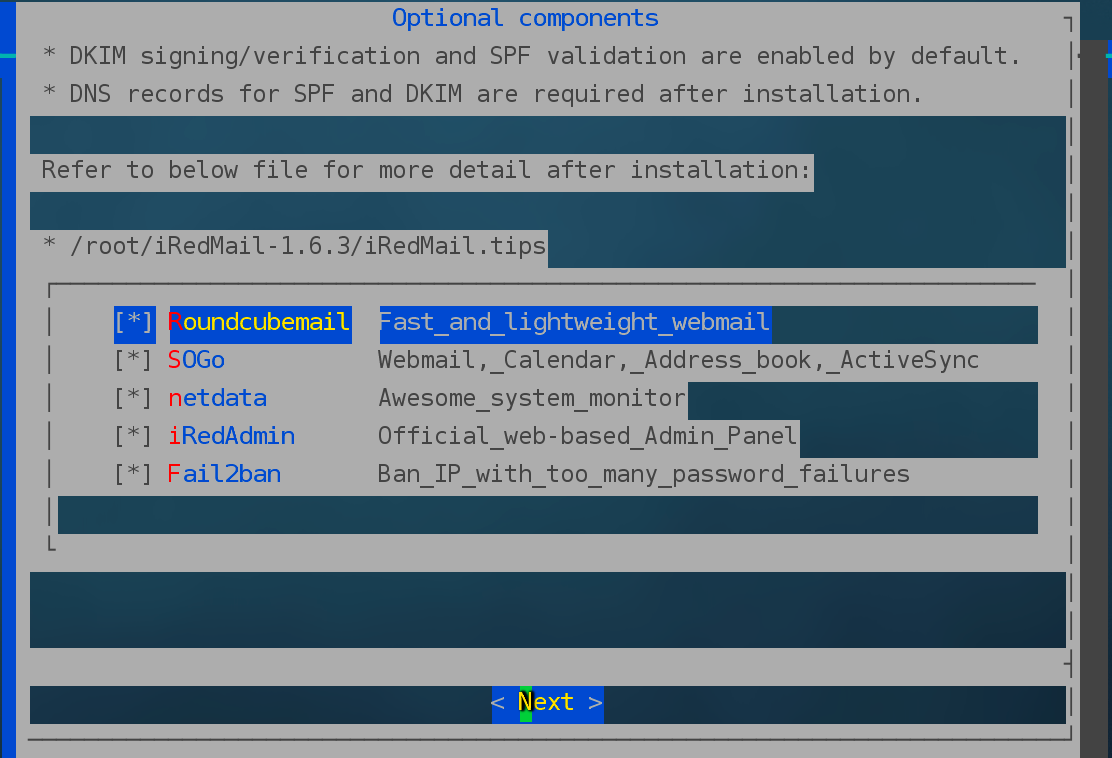1112x758 pixels.
Task: Click the Webmail,_Calendar,_Address_book,_ActiveSync description
Action: [679, 361]
